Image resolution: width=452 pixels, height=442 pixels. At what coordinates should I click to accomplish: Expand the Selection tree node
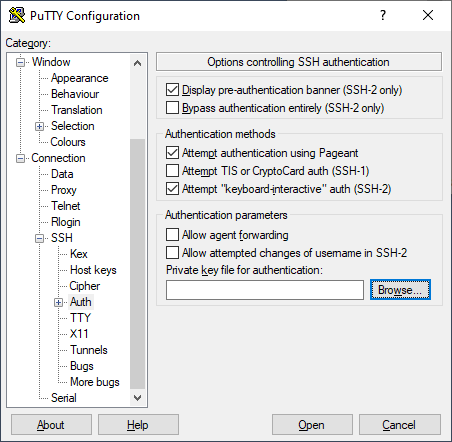tap(39, 126)
